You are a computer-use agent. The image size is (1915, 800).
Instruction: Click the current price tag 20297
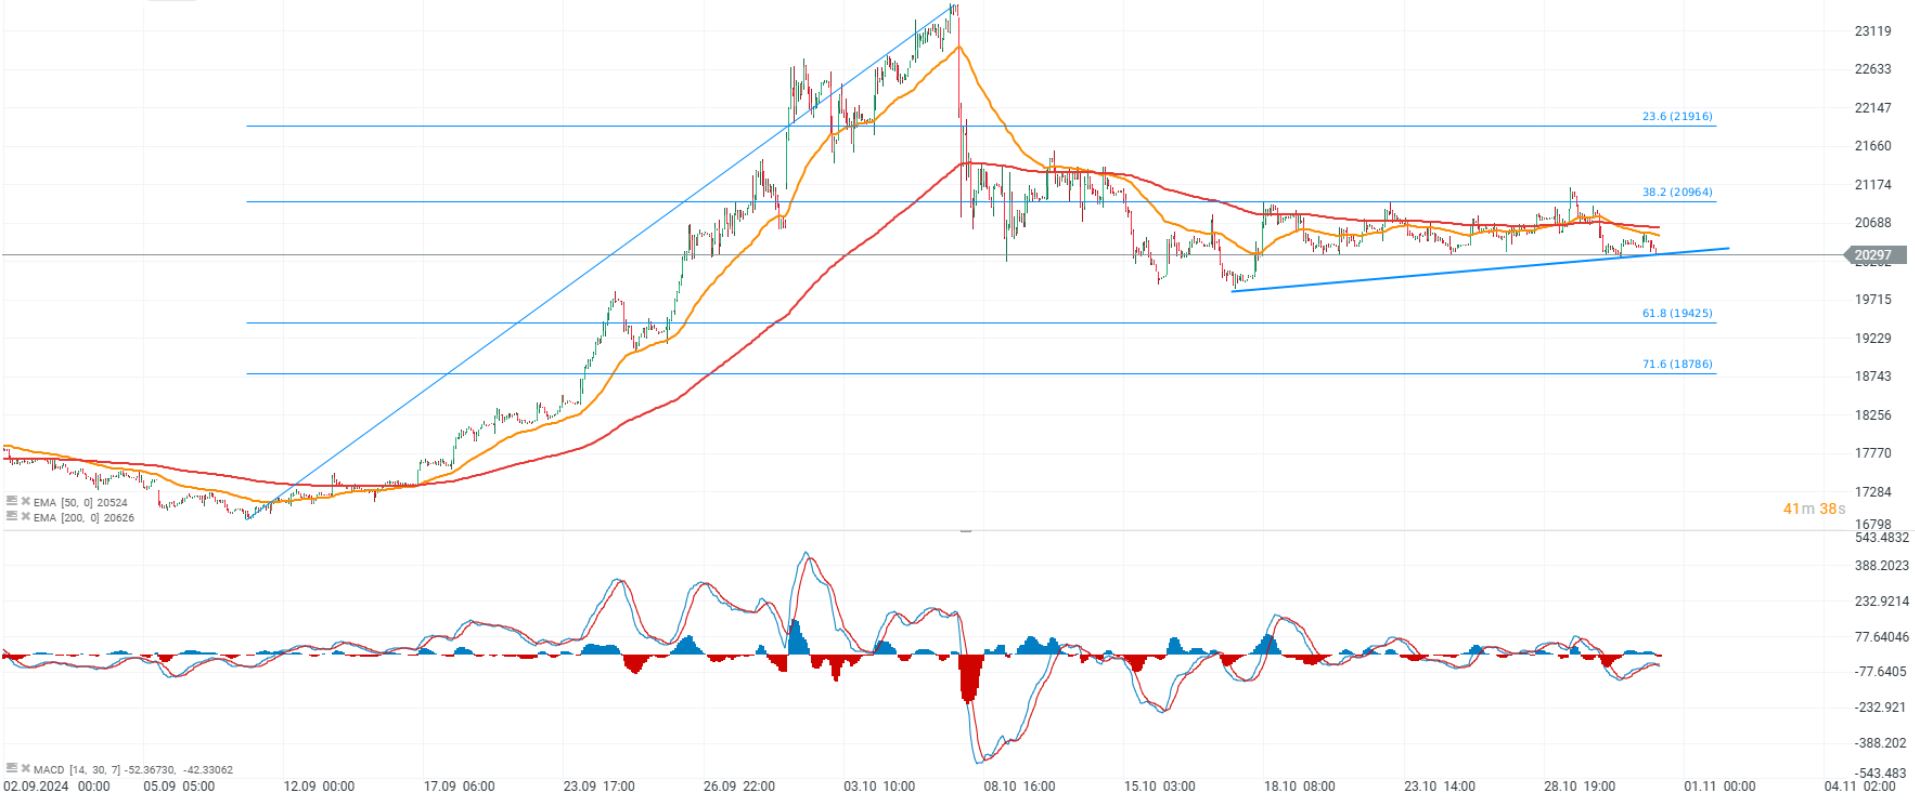tap(1873, 255)
